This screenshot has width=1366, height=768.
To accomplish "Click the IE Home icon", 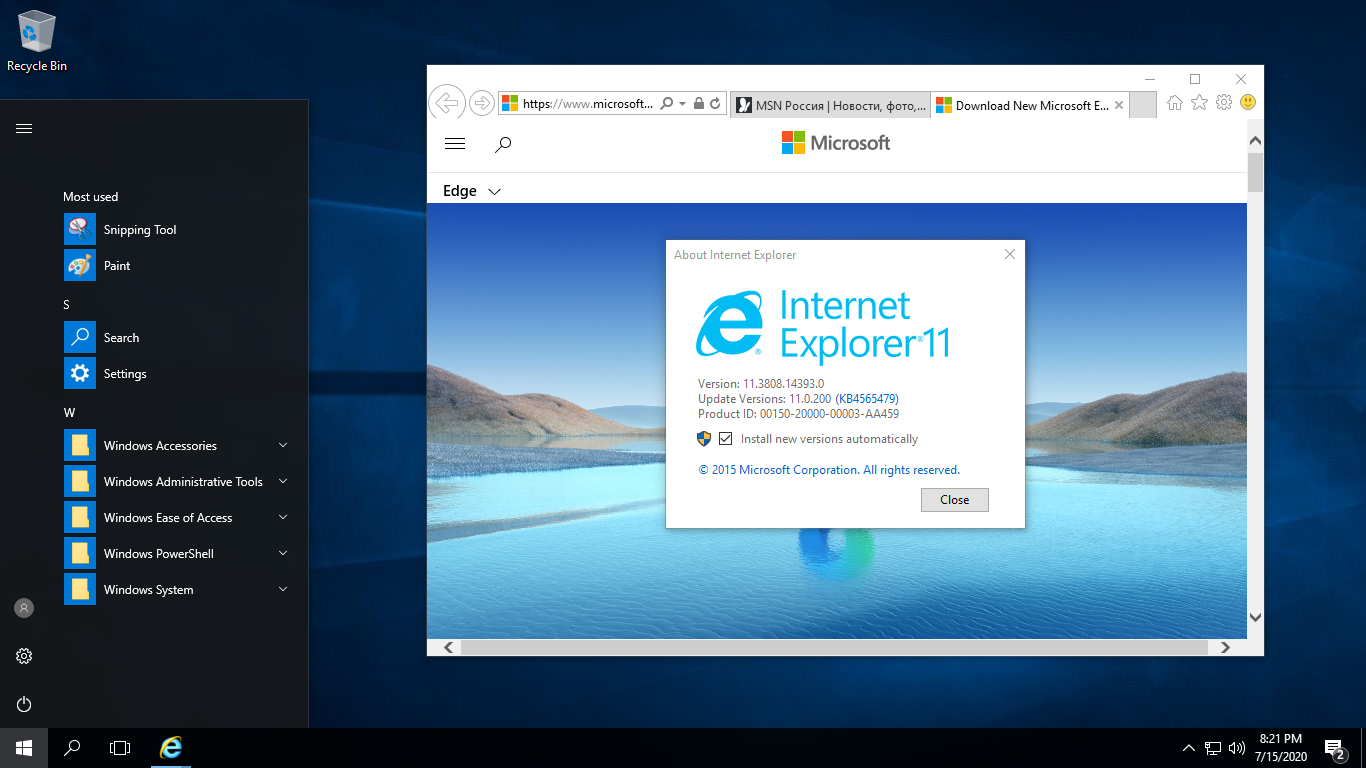I will point(1175,102).
